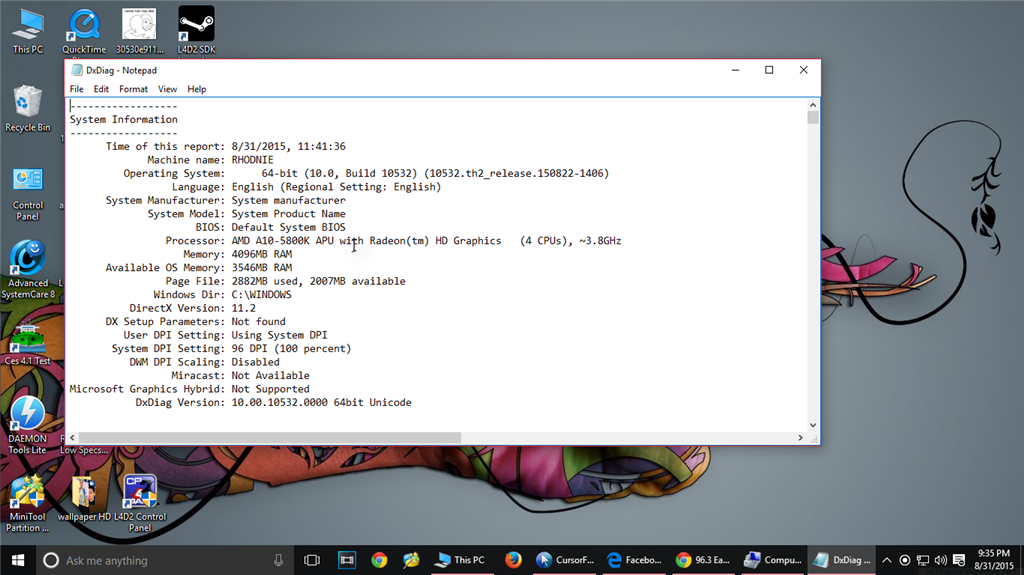Open the Edit menu in Notepad
1024x575 pixels.
101,90
